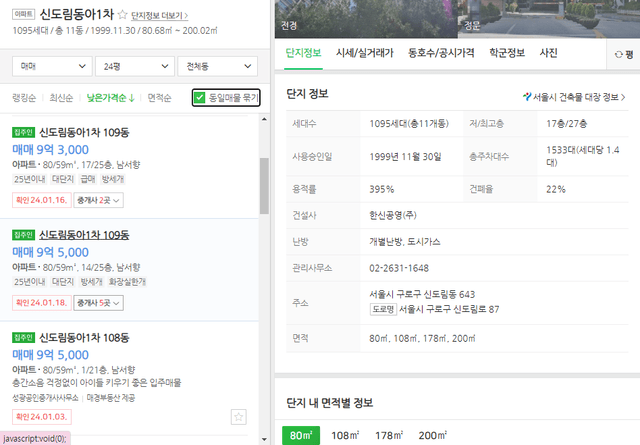View the 정문 photo thumbnail

[549, 19]
